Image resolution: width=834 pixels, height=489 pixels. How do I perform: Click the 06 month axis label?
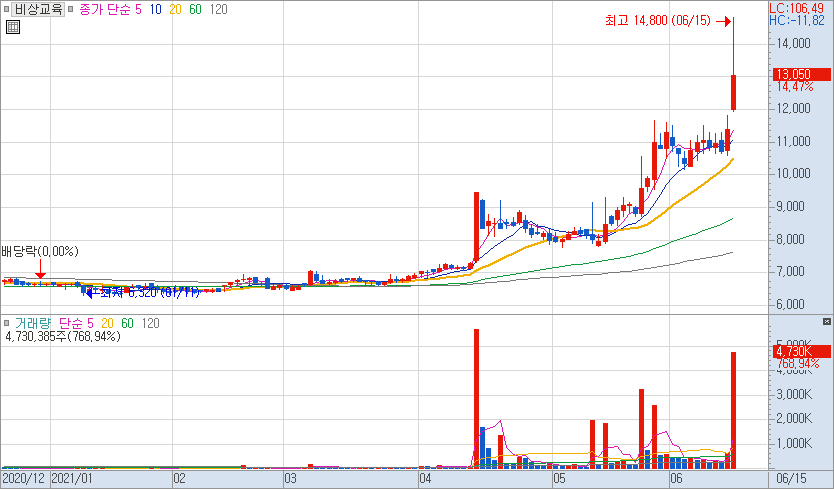pyautogui.click(x=676, y=478)
